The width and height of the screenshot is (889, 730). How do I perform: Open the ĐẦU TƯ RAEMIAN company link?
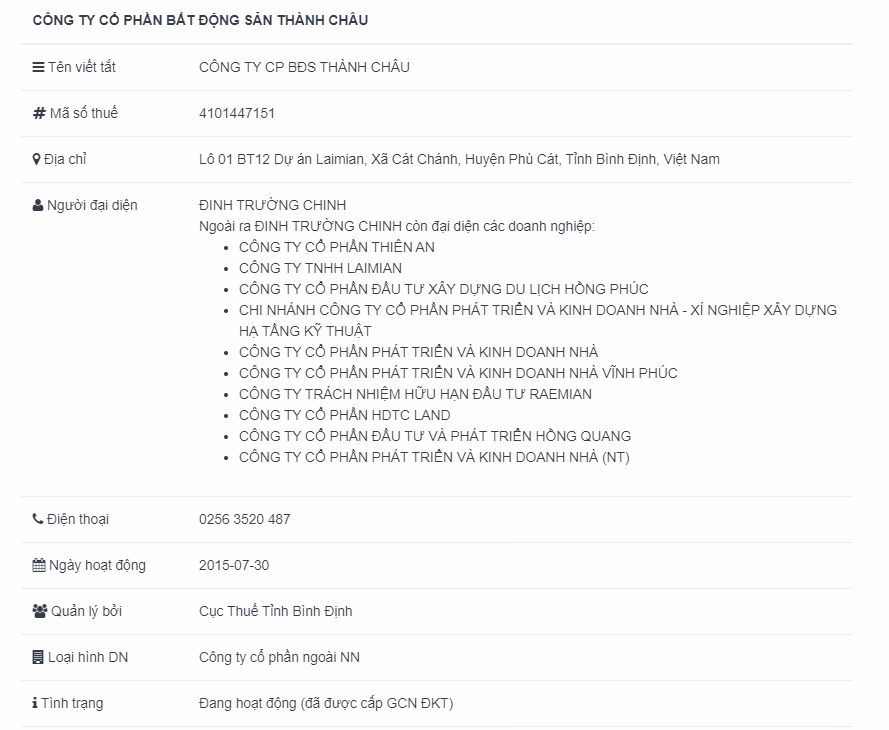pyautogui.click(x=415, y=394)
